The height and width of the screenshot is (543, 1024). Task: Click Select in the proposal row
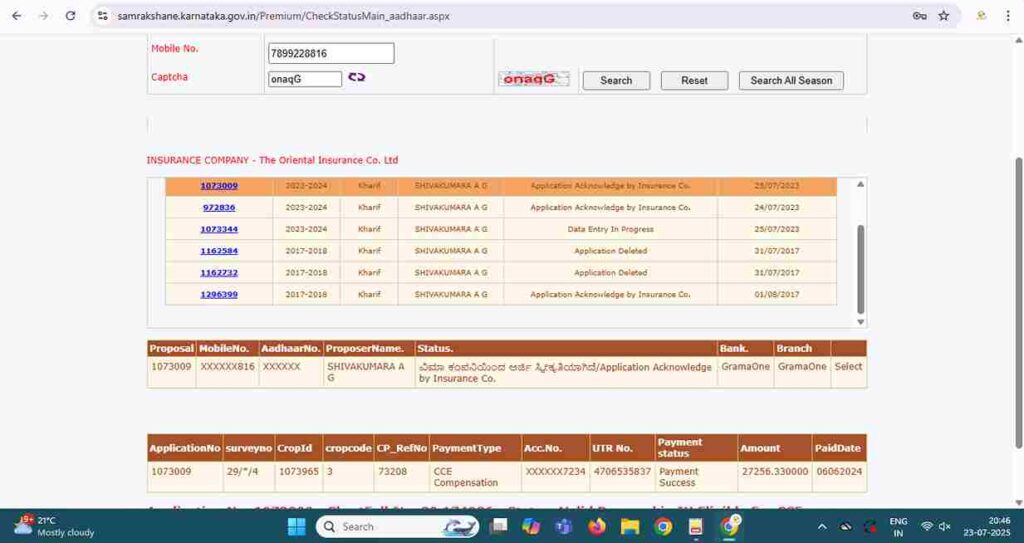coord(848,367)
